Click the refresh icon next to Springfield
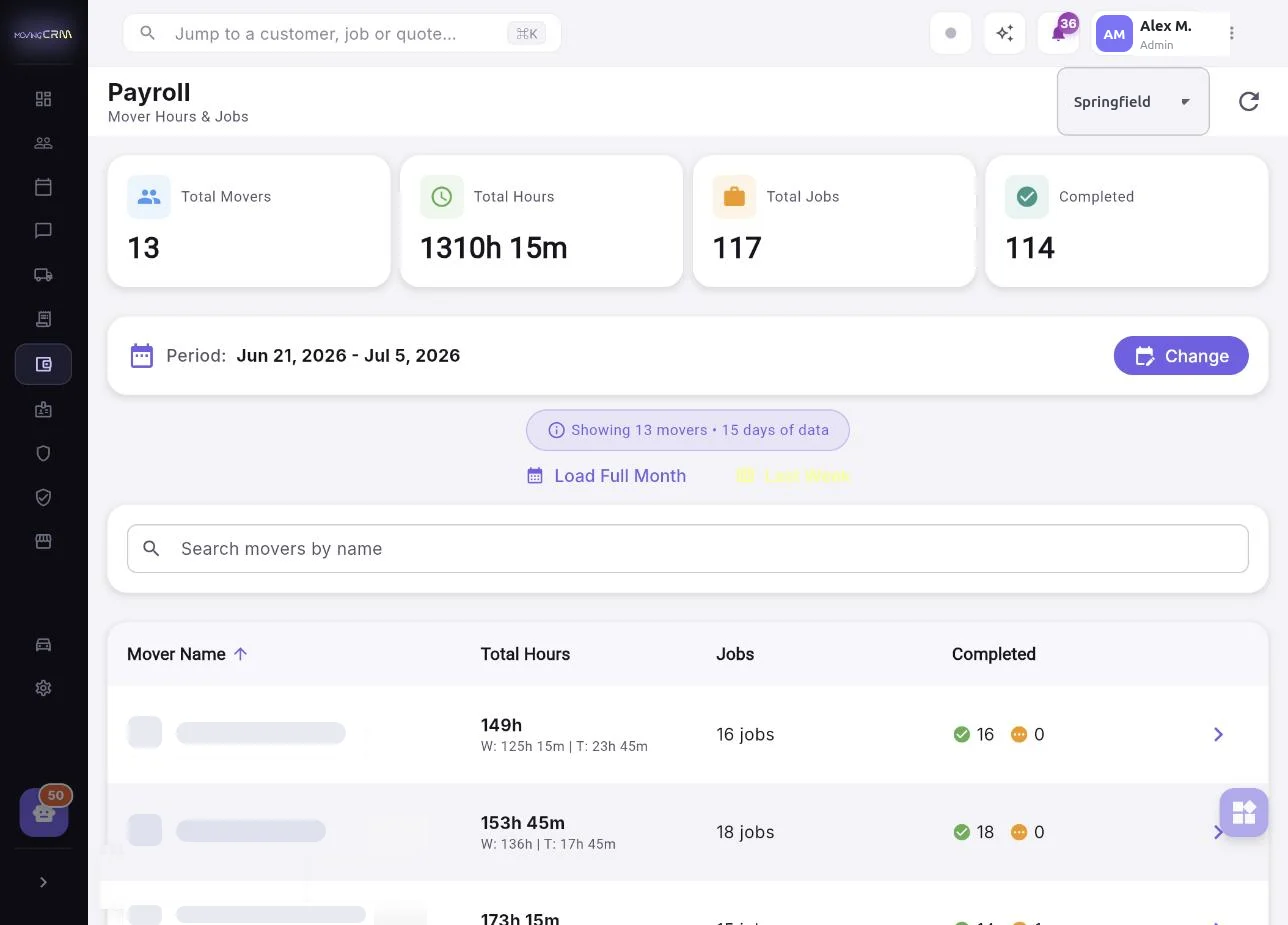The height and width of the screenshot is (925, 1288). pyautogui.click(x=1249, y=101)
